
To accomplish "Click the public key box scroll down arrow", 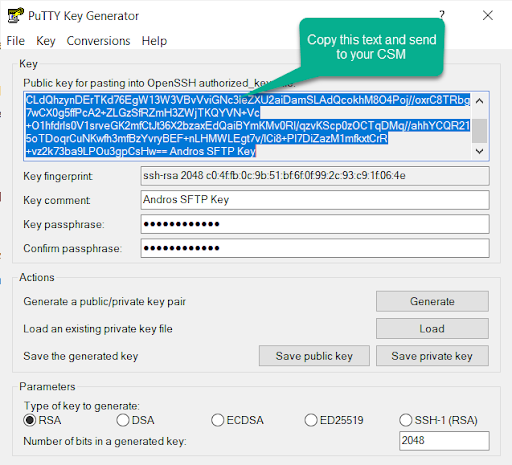I will [480, 151].
